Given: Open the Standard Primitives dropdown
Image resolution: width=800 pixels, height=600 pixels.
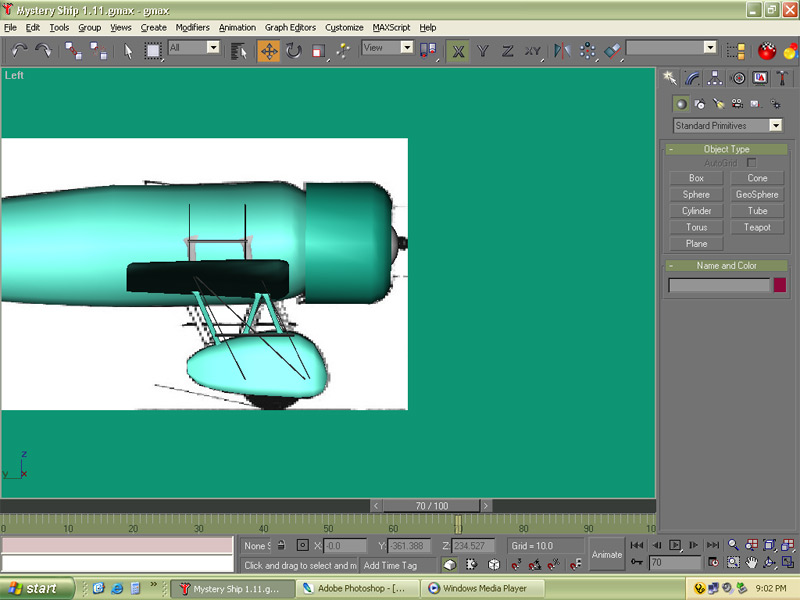Looking at the screenshot, I should click(775, 126).
